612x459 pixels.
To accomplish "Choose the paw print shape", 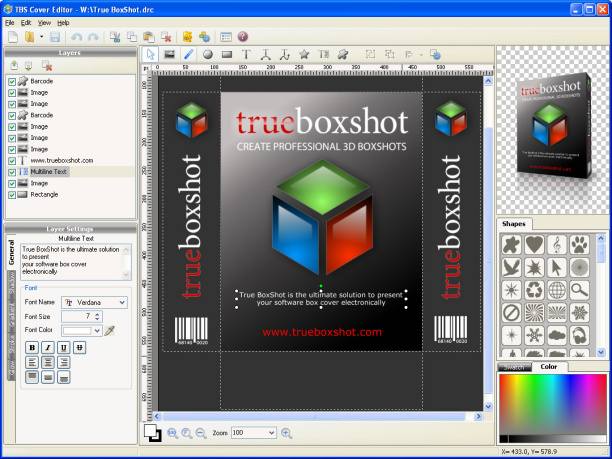I will point(579,245).
